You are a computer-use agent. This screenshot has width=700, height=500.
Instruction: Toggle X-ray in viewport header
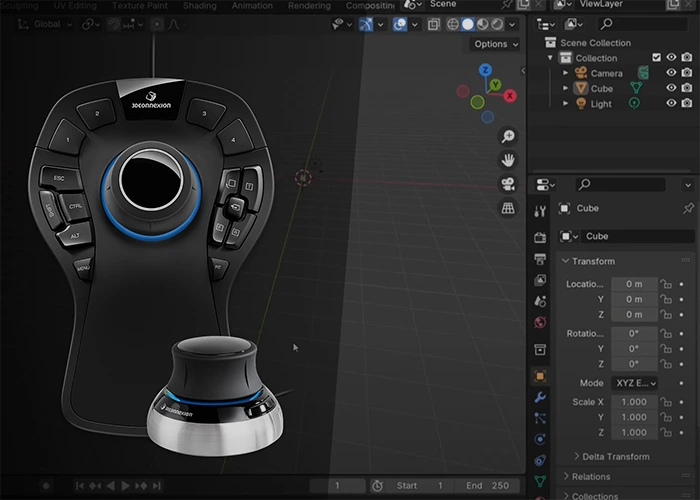436,24
